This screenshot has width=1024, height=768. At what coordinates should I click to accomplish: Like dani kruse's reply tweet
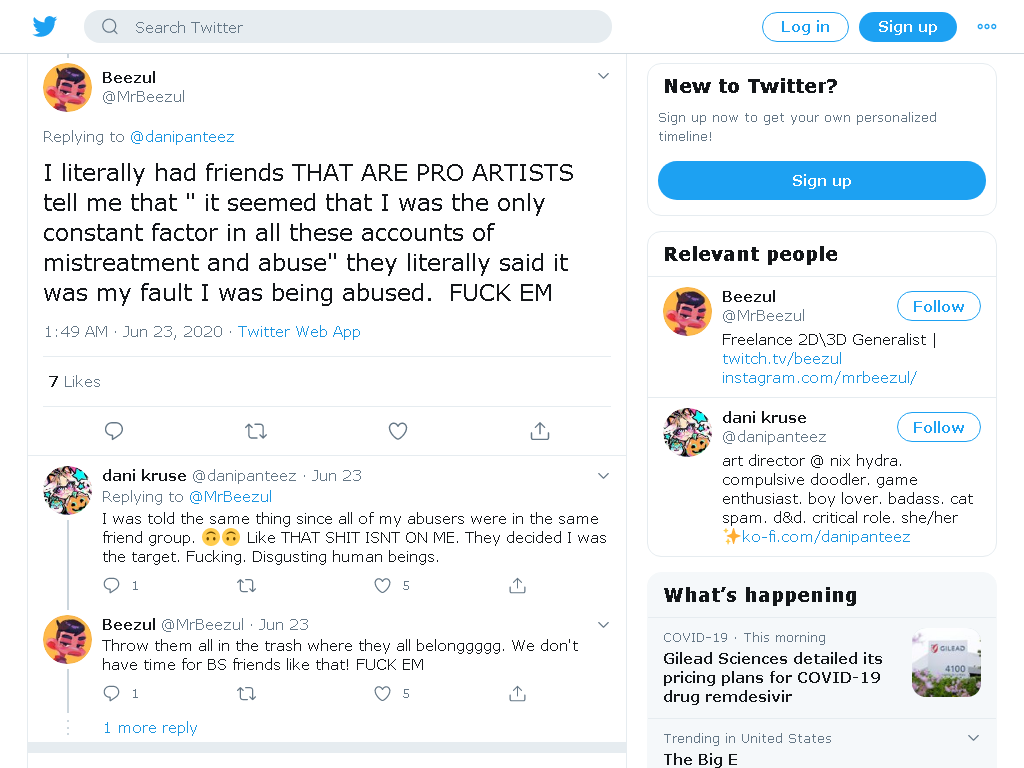point(383,585)
